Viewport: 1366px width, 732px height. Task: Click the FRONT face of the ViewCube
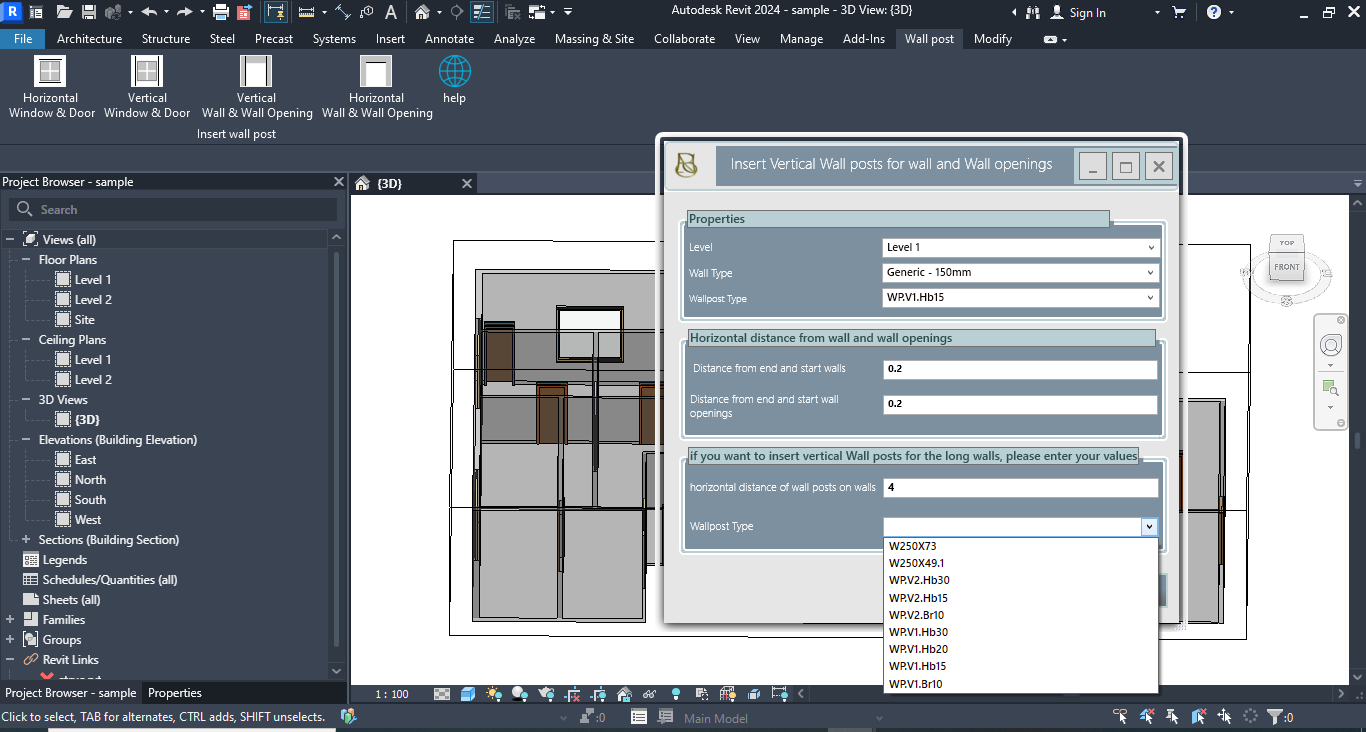[x=1286, y=267]
